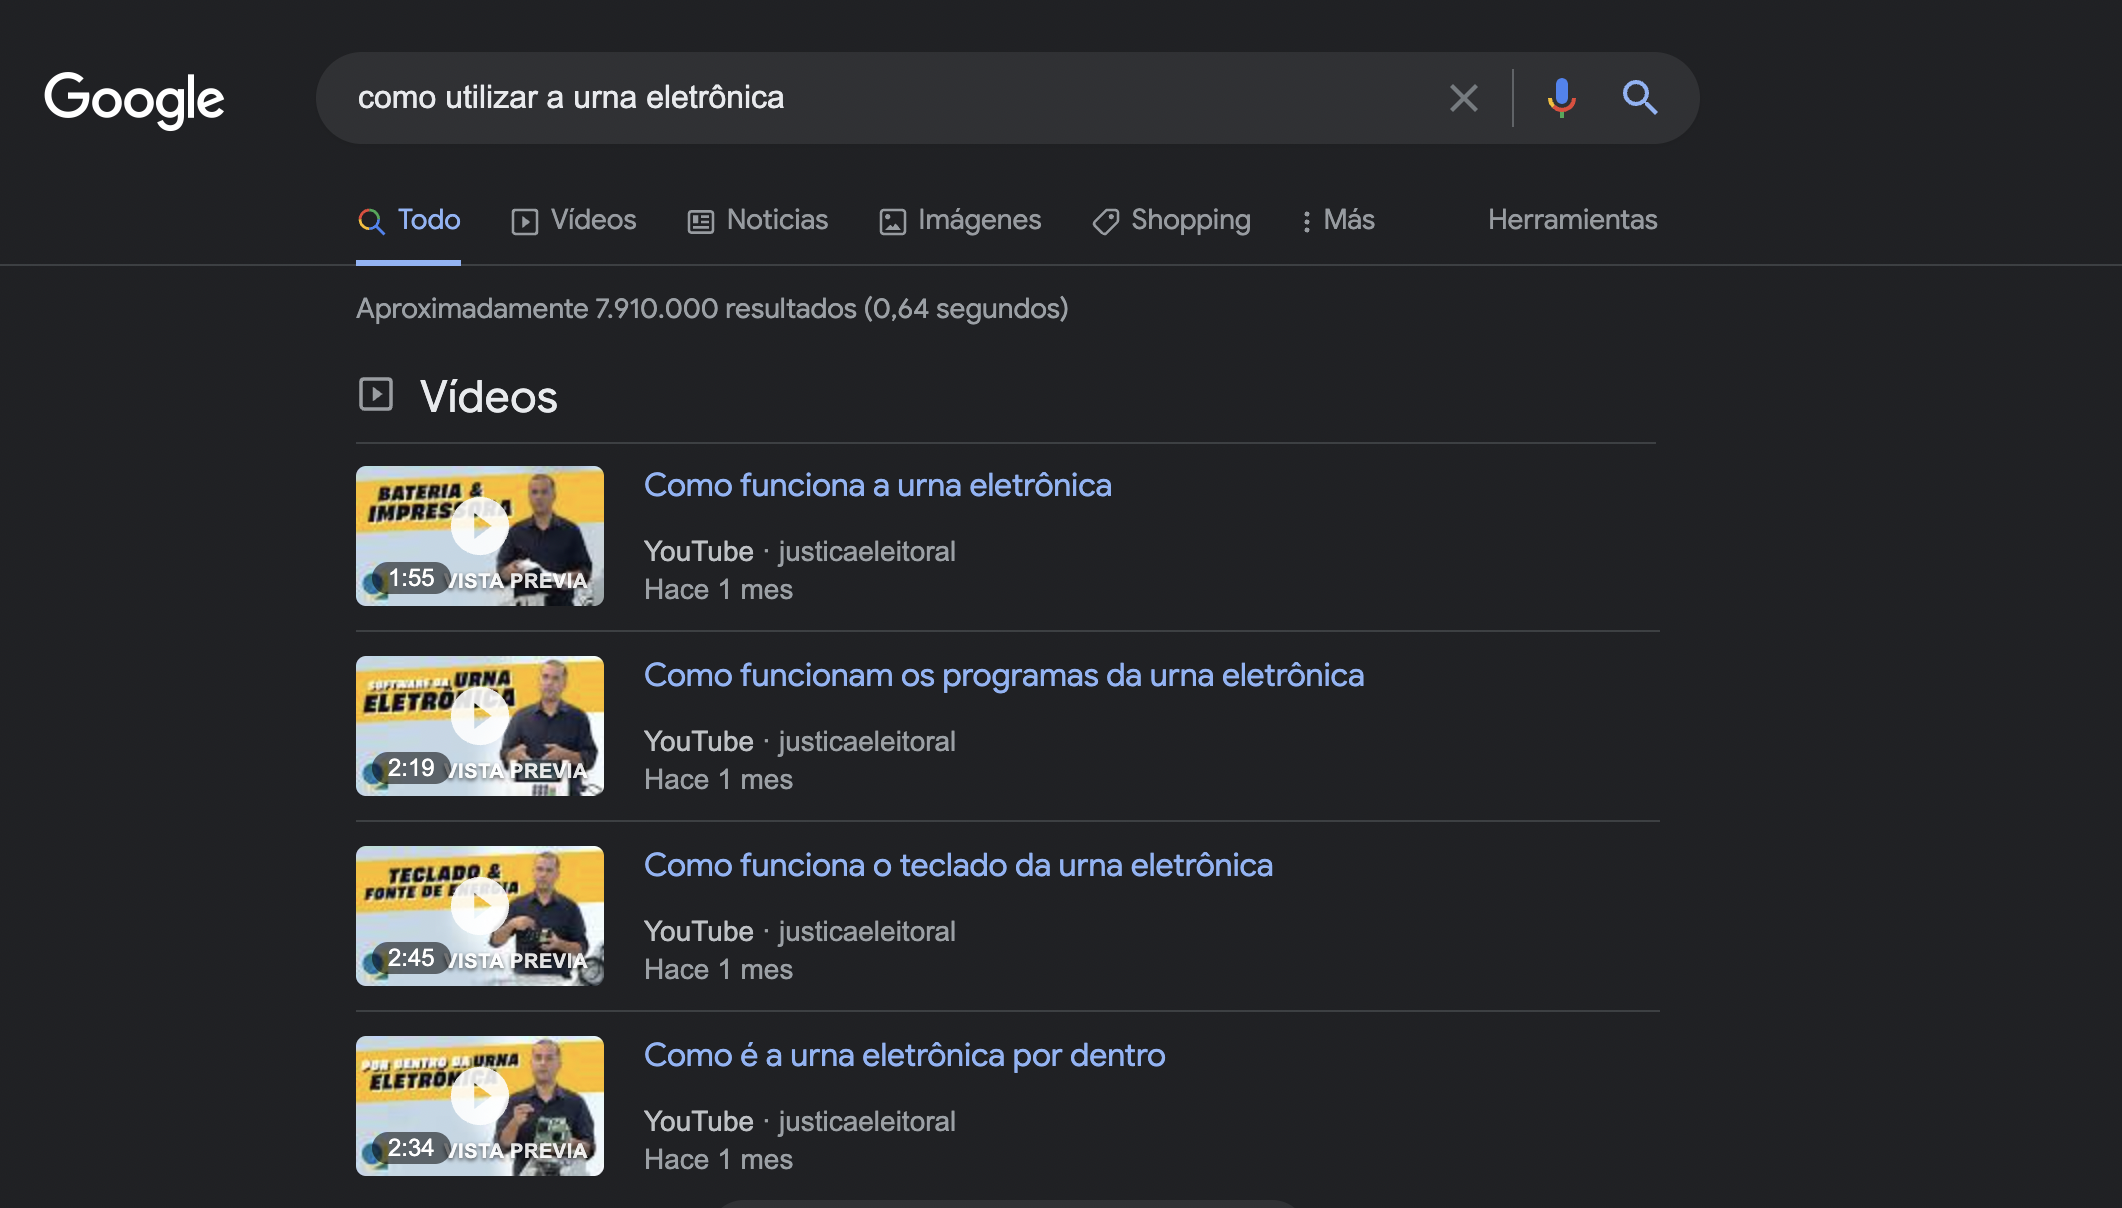The image size is (2122, 1208).
Task: Click 'YouTube · justicaeleitoral' under 'por dentro' video
Action: pos(800,1122)
